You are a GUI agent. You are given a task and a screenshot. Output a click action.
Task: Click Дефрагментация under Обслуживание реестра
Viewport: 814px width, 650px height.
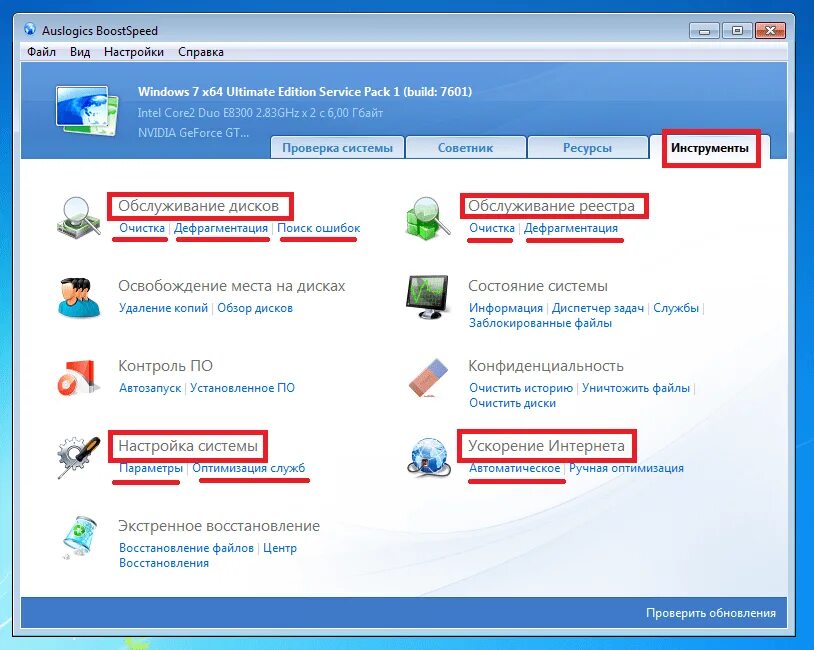click(571, 228)
